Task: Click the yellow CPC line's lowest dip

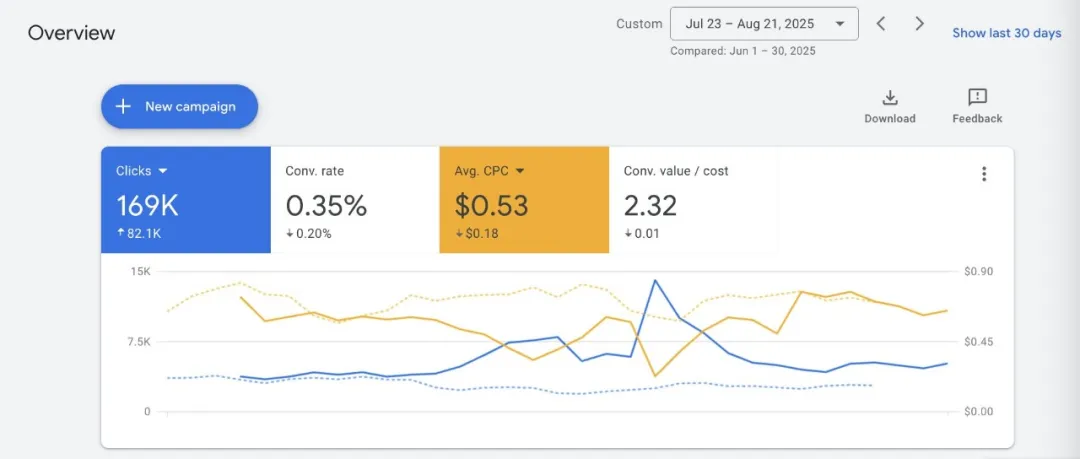Action: [x=655, y=376]
